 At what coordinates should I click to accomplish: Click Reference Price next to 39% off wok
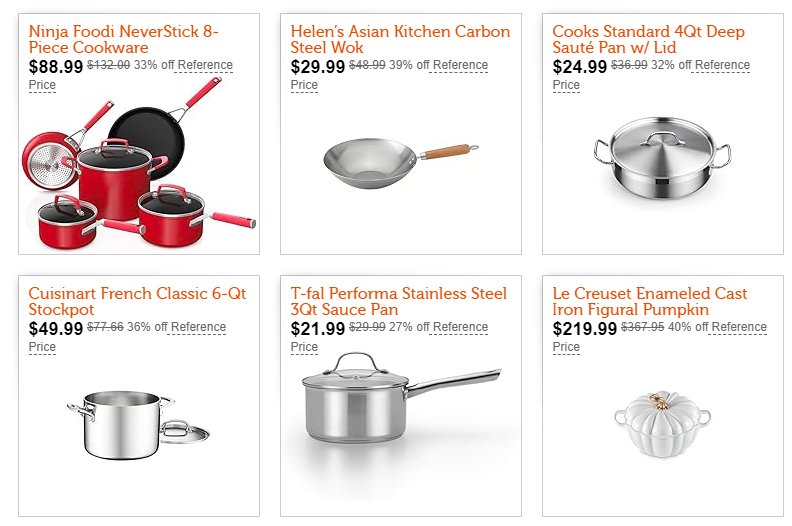pyautogui.click(x=459, y=65)
